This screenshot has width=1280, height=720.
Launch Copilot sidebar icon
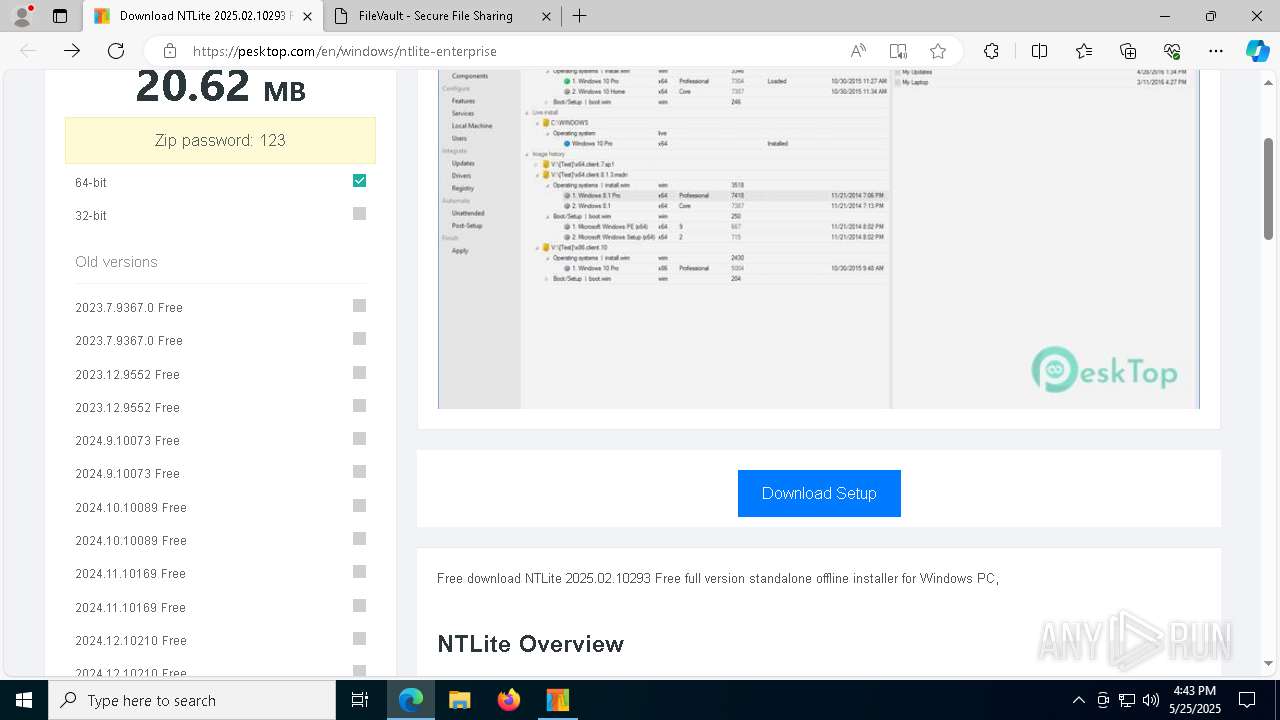pos(1257,51)
